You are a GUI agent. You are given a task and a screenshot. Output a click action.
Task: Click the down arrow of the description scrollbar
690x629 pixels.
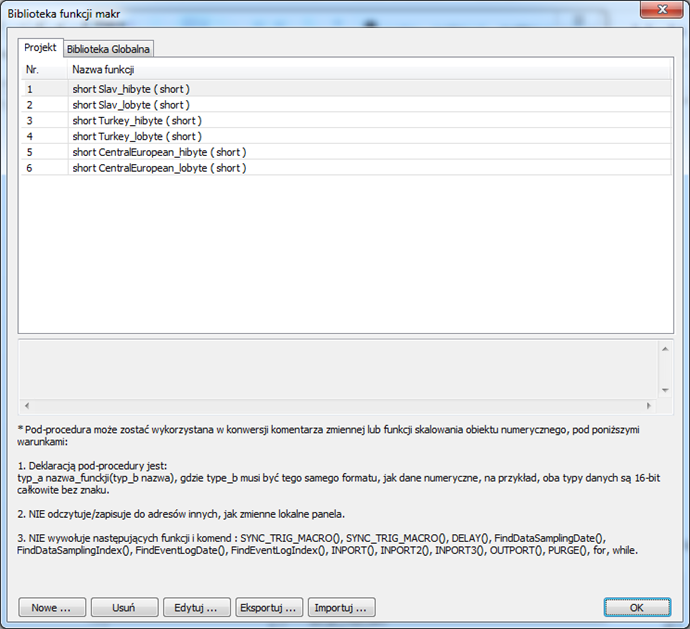click(665, 390)
